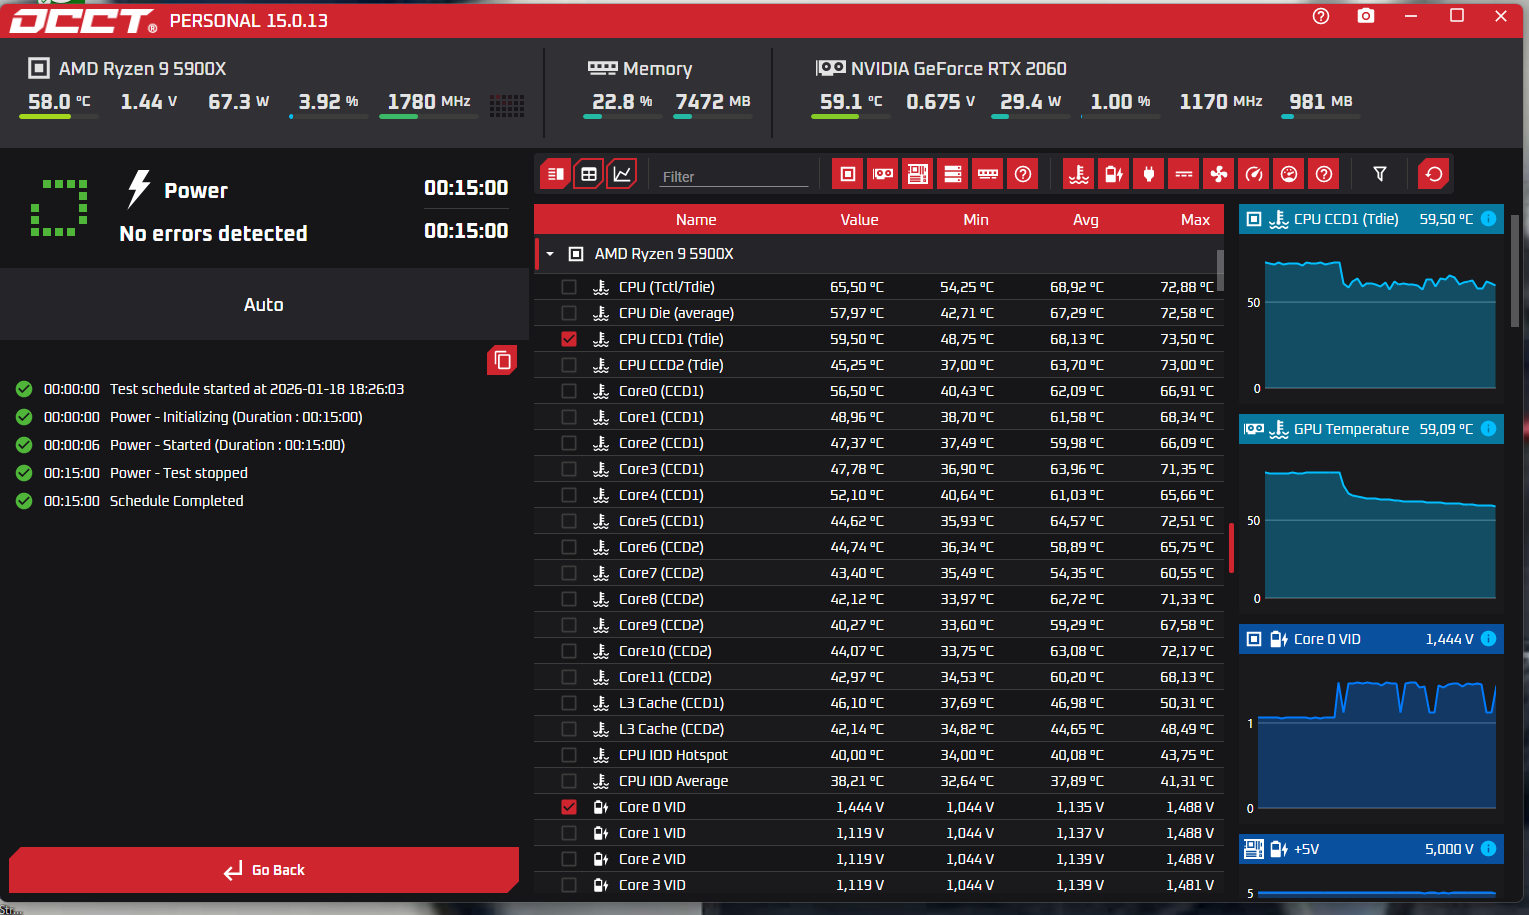This screenshot has width=1529, height=915.
Task: Check the CPU CCD2 (Tdie) checkbox
Action: click(569, 365)
